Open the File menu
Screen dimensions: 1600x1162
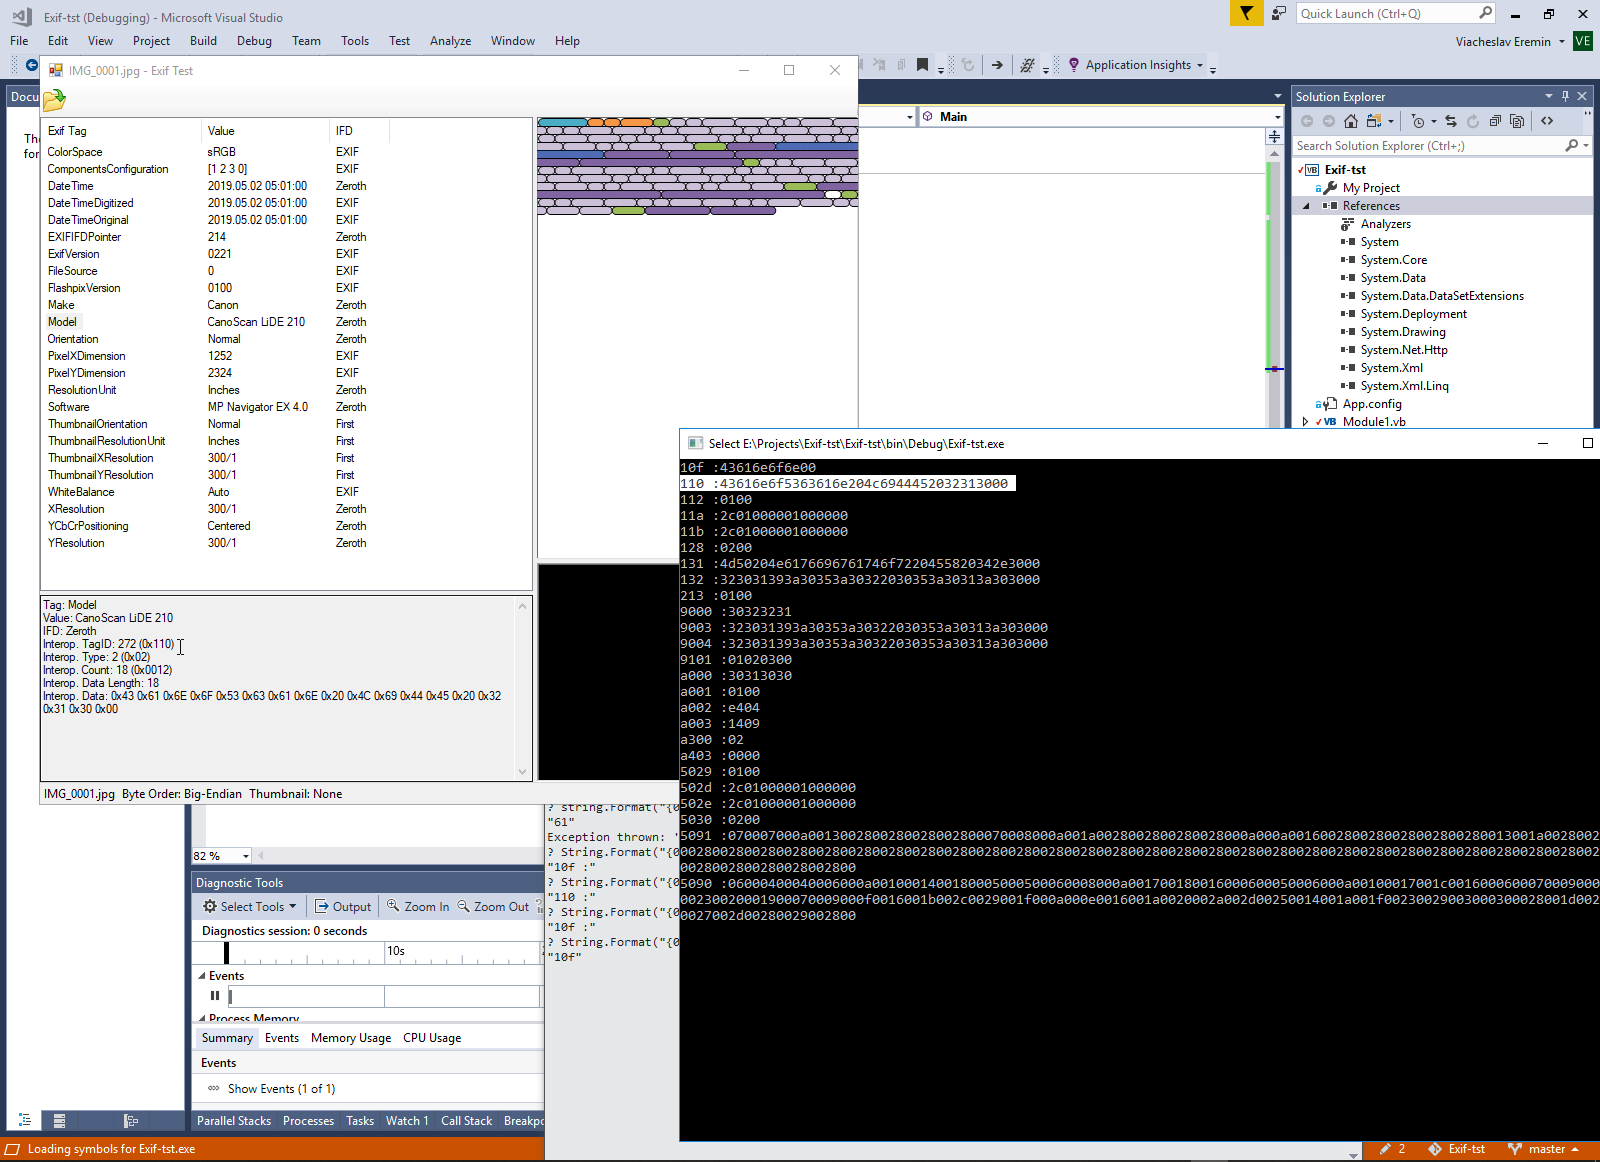[x=19, y=41]
